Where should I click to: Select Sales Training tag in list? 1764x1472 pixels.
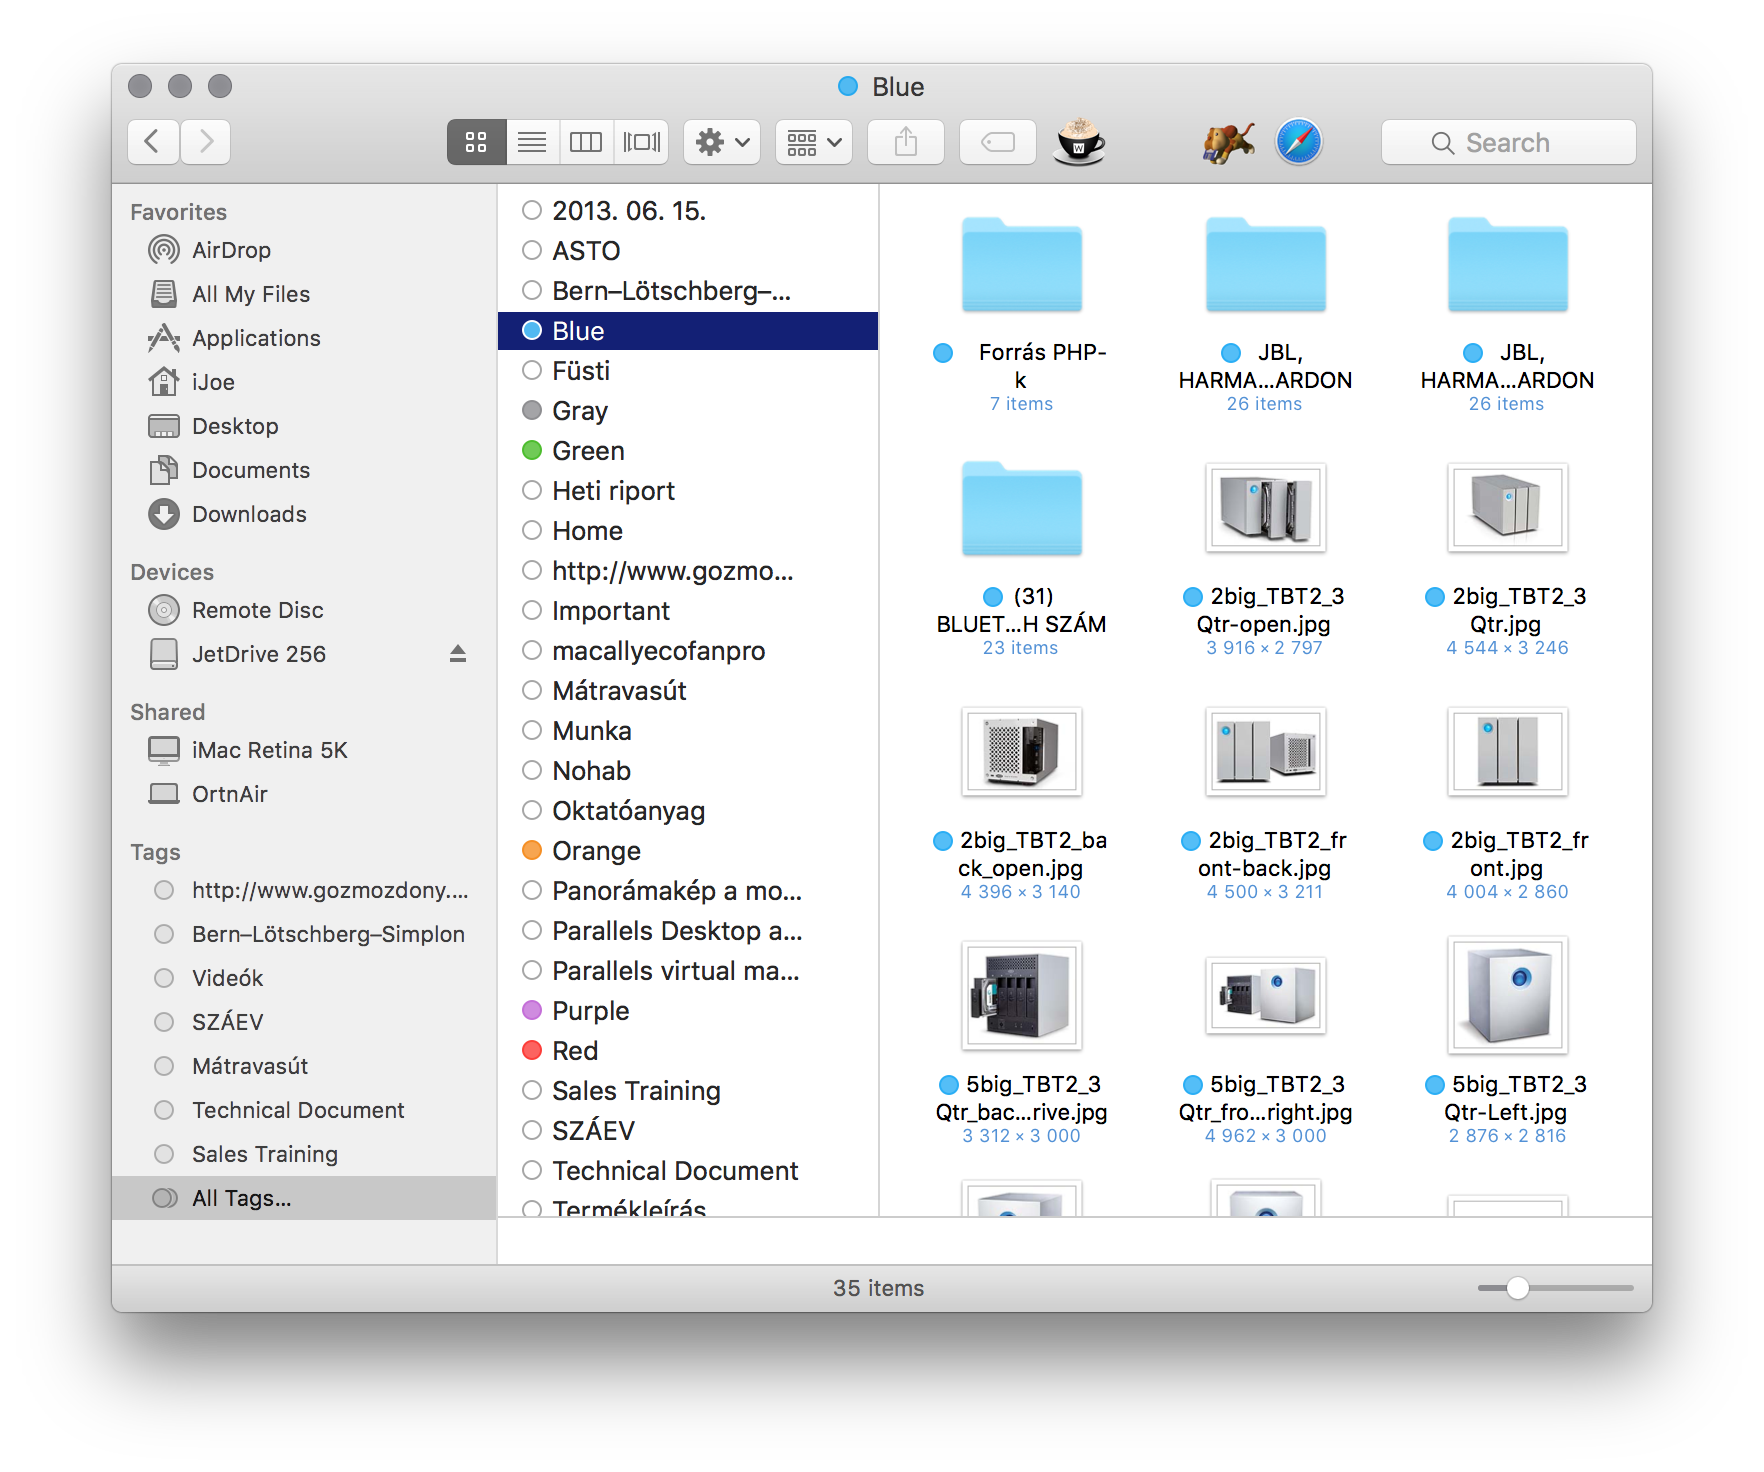tap(688, 1091)
